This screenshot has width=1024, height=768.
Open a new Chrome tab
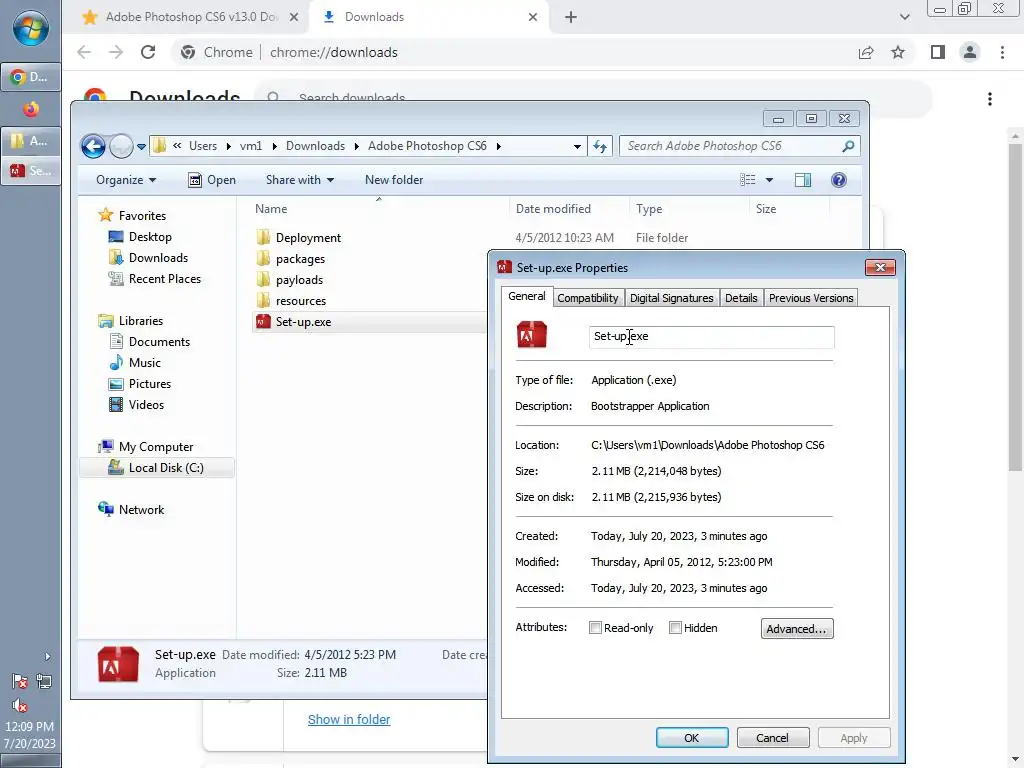pyautogui.click(x=571, y=17)
